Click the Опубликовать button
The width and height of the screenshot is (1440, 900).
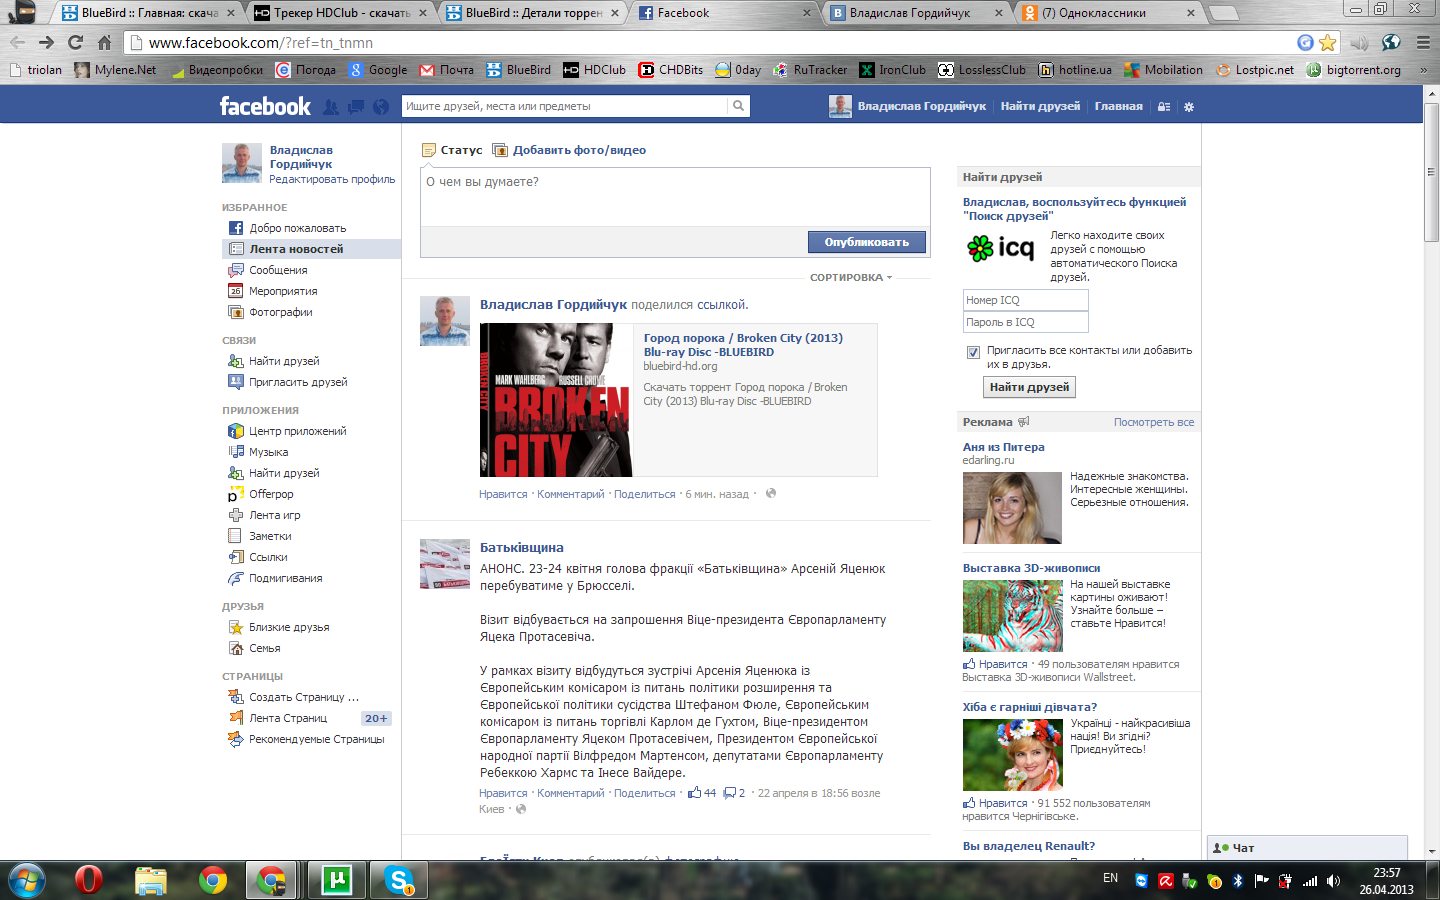(866, 242)
